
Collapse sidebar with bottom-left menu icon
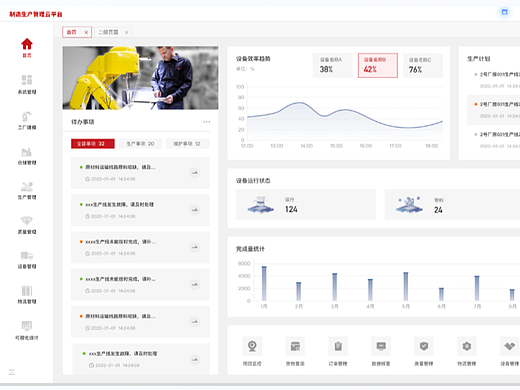tap(12, 372)
